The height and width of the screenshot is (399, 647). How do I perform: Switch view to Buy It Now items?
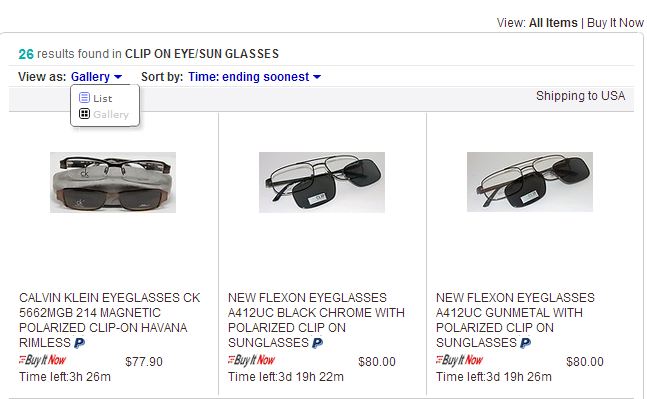click(x=615, y=23)
